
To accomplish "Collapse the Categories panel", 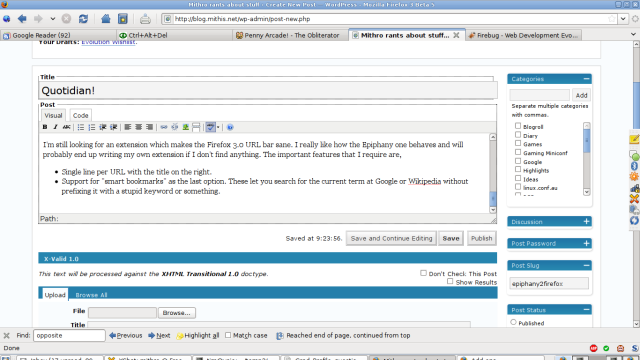I will click(587, 79).
